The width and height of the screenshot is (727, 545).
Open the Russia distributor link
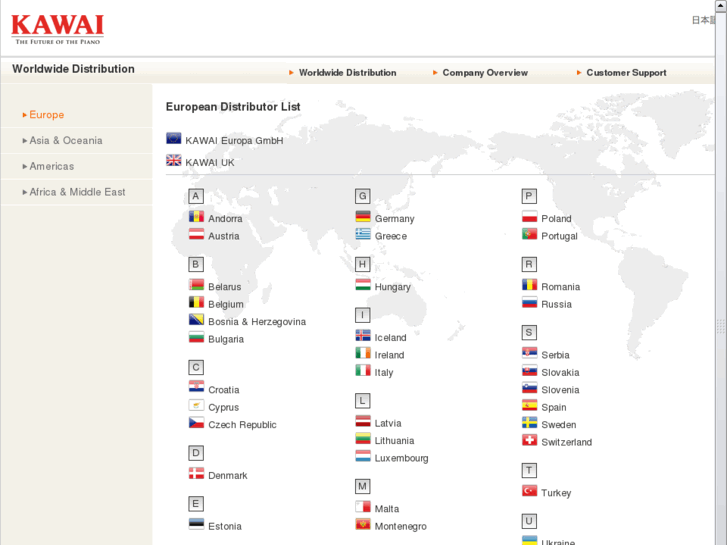556,304
